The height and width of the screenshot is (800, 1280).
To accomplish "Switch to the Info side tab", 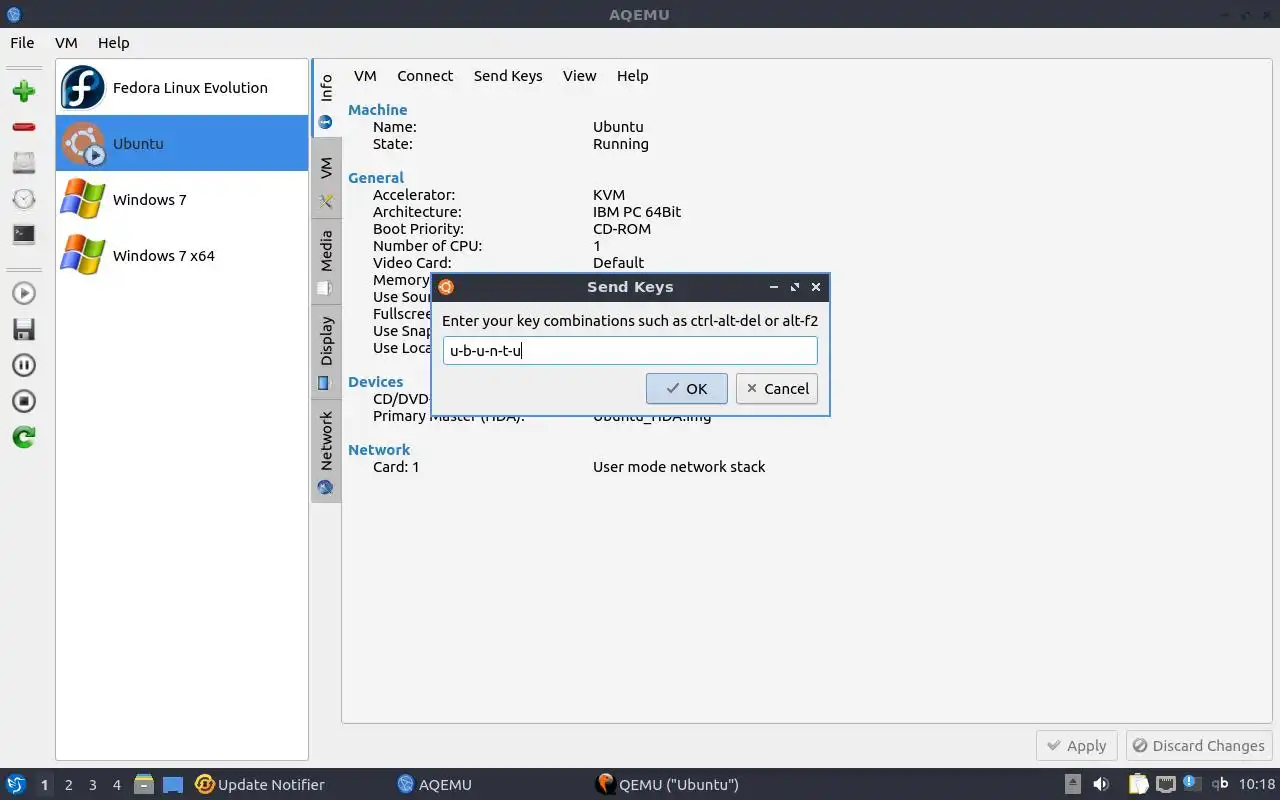I will tap(326, 100).
